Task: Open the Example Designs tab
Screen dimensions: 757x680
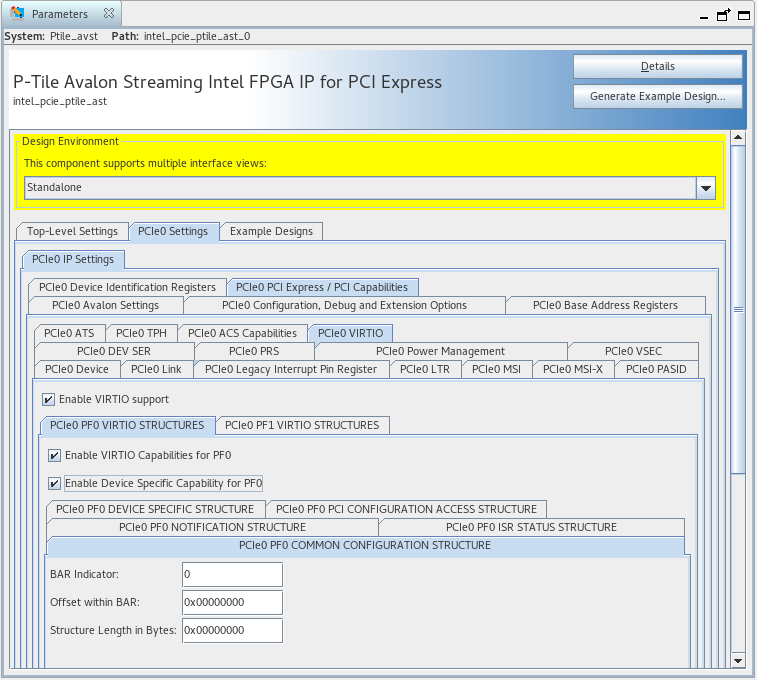Action: click(x=271, y=231)
